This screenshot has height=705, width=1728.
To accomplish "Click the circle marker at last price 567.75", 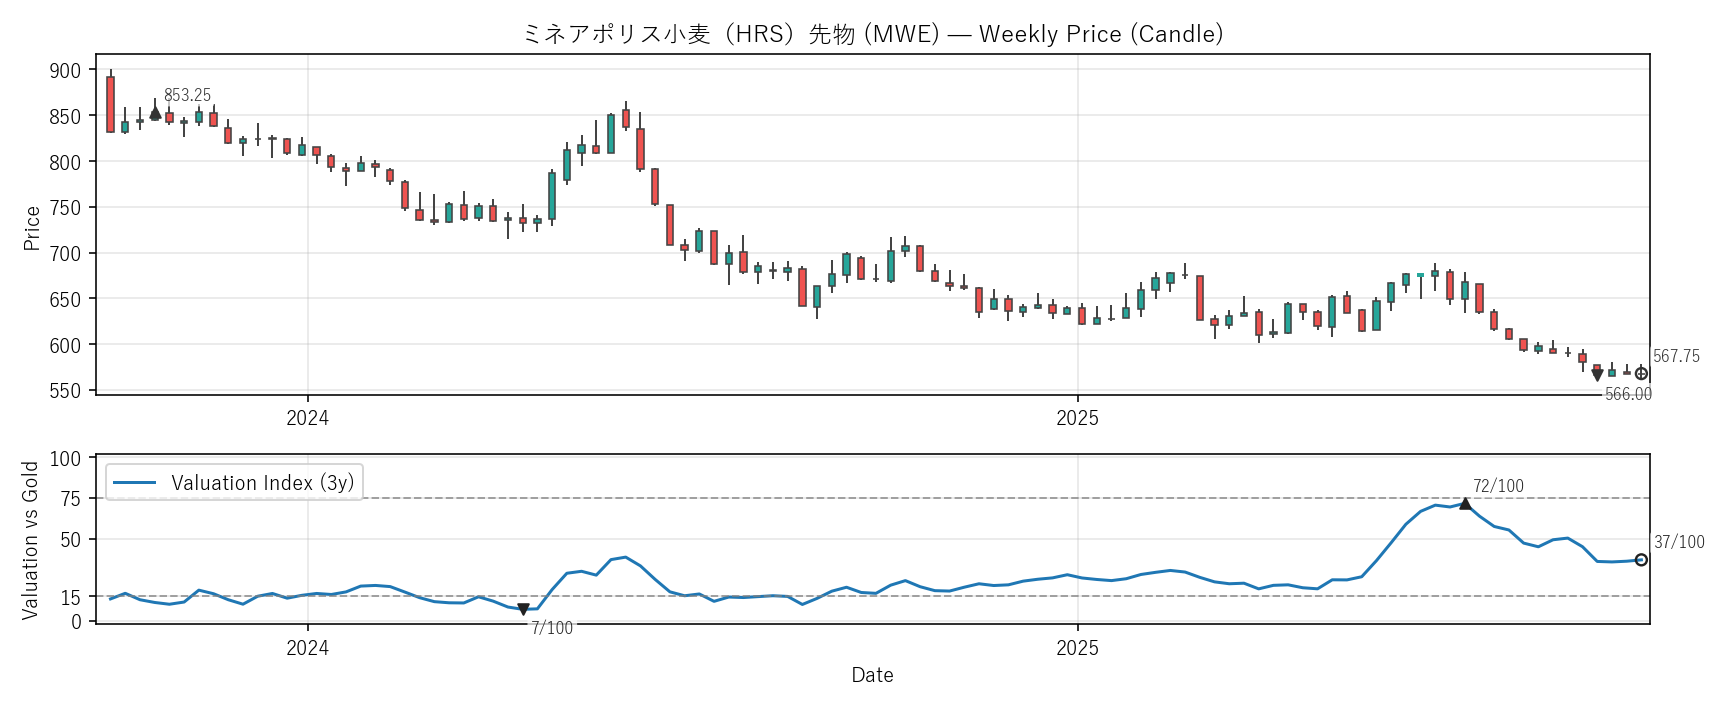I will coord(1641,374).
